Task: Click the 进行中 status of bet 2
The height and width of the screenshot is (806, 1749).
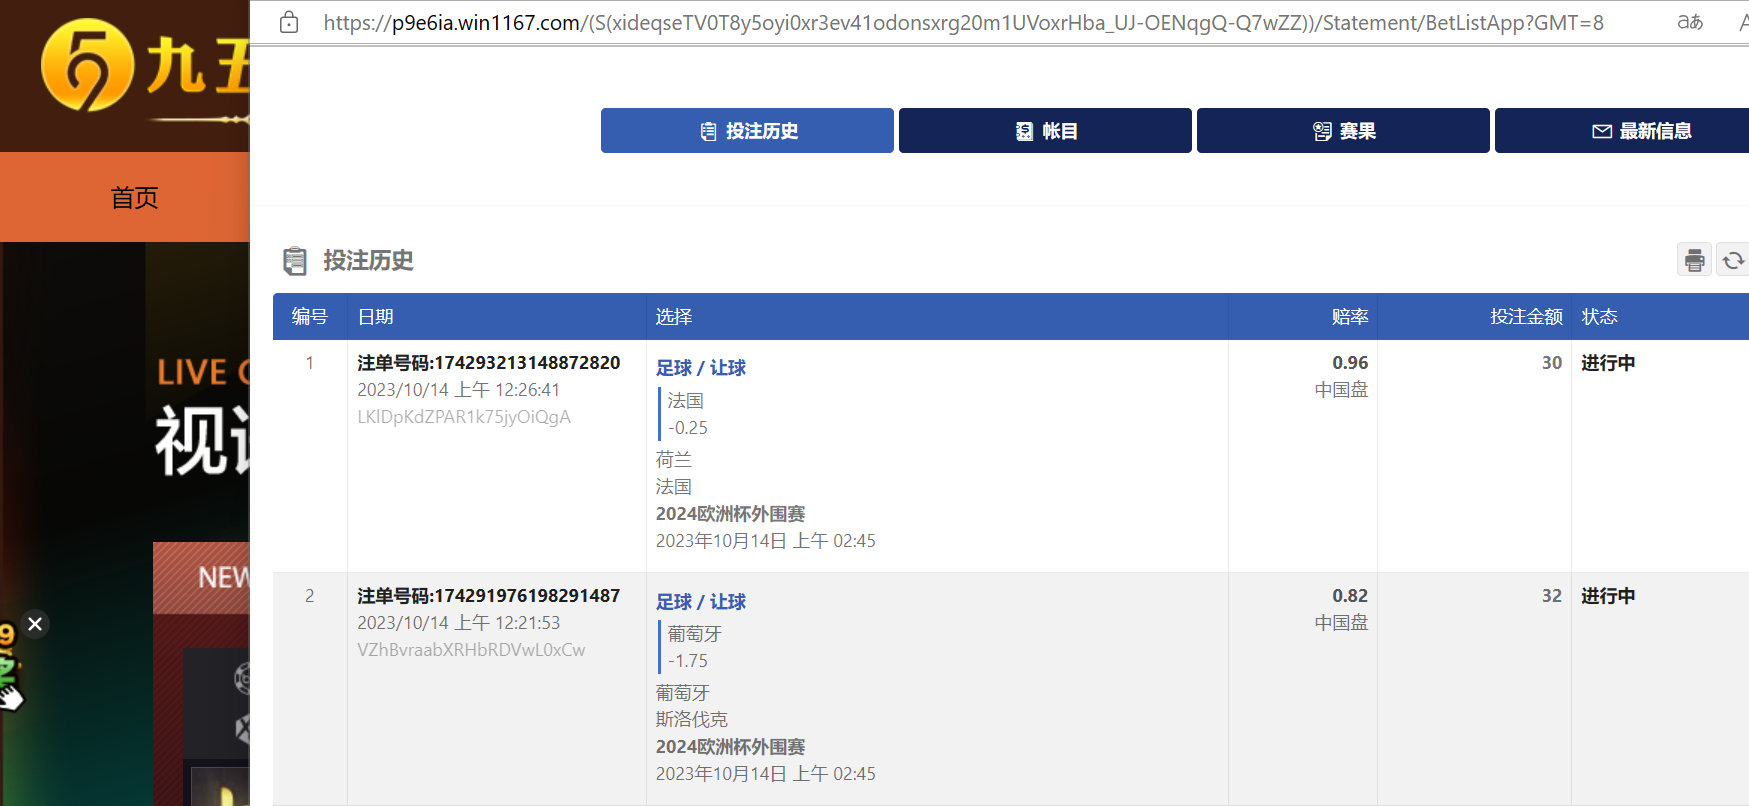Action: coord(1608,596)
